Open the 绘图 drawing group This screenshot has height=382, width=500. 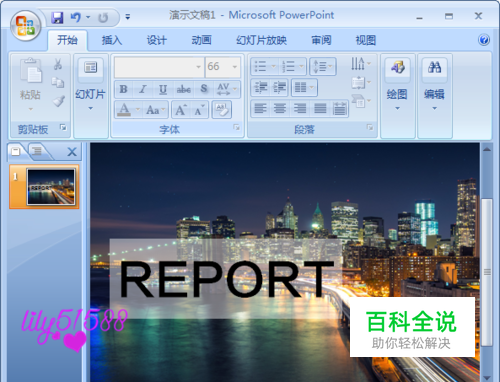tap(397, 84)
